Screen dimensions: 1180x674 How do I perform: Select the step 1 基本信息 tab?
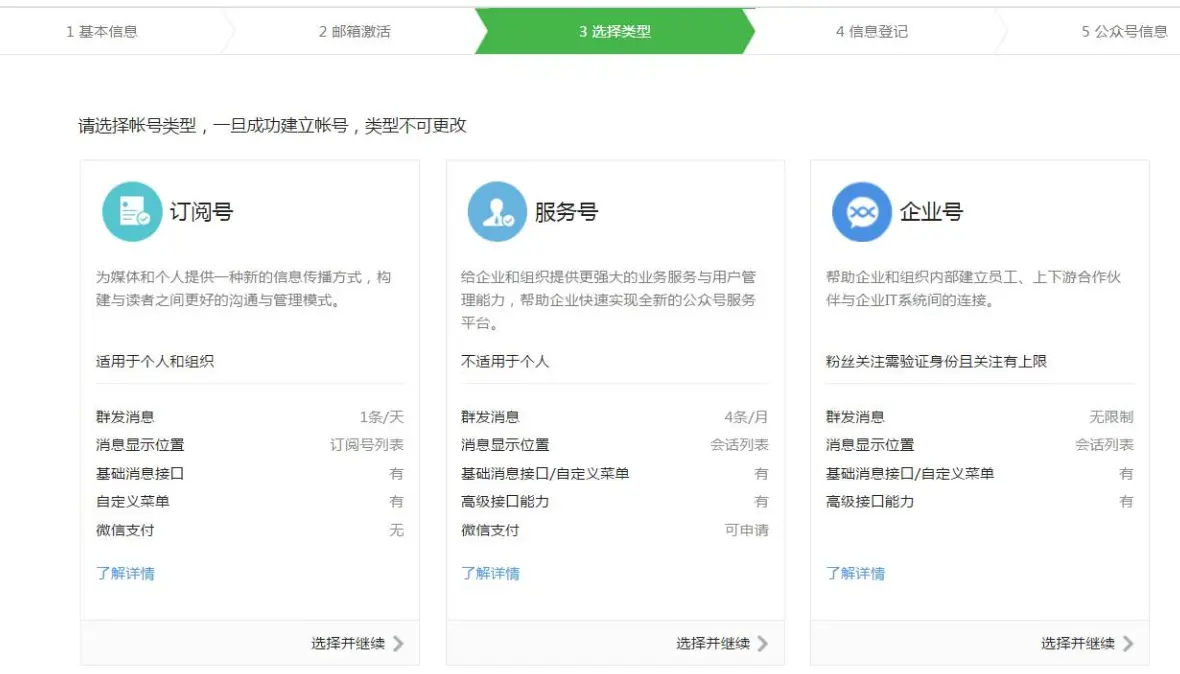coord(104,31)
